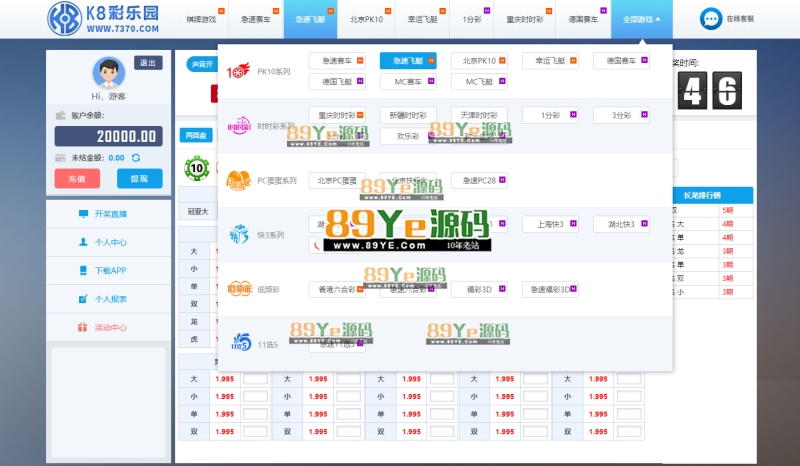Pick 德国赛车 in the PK10系列 panel row
The image size is (800, 466).
coord(621,61)
